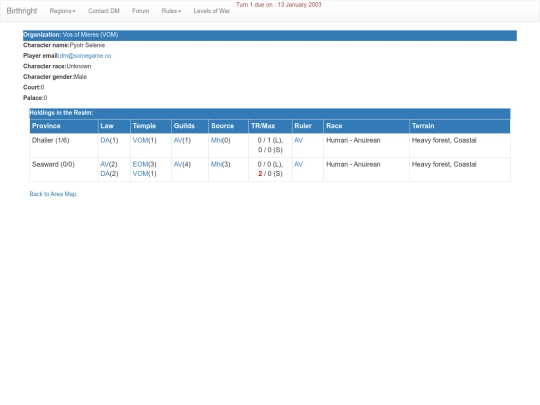Viewport: 540px width, 405px height.
Task: Click the Temple column header
Action: (x=151, y=126)
